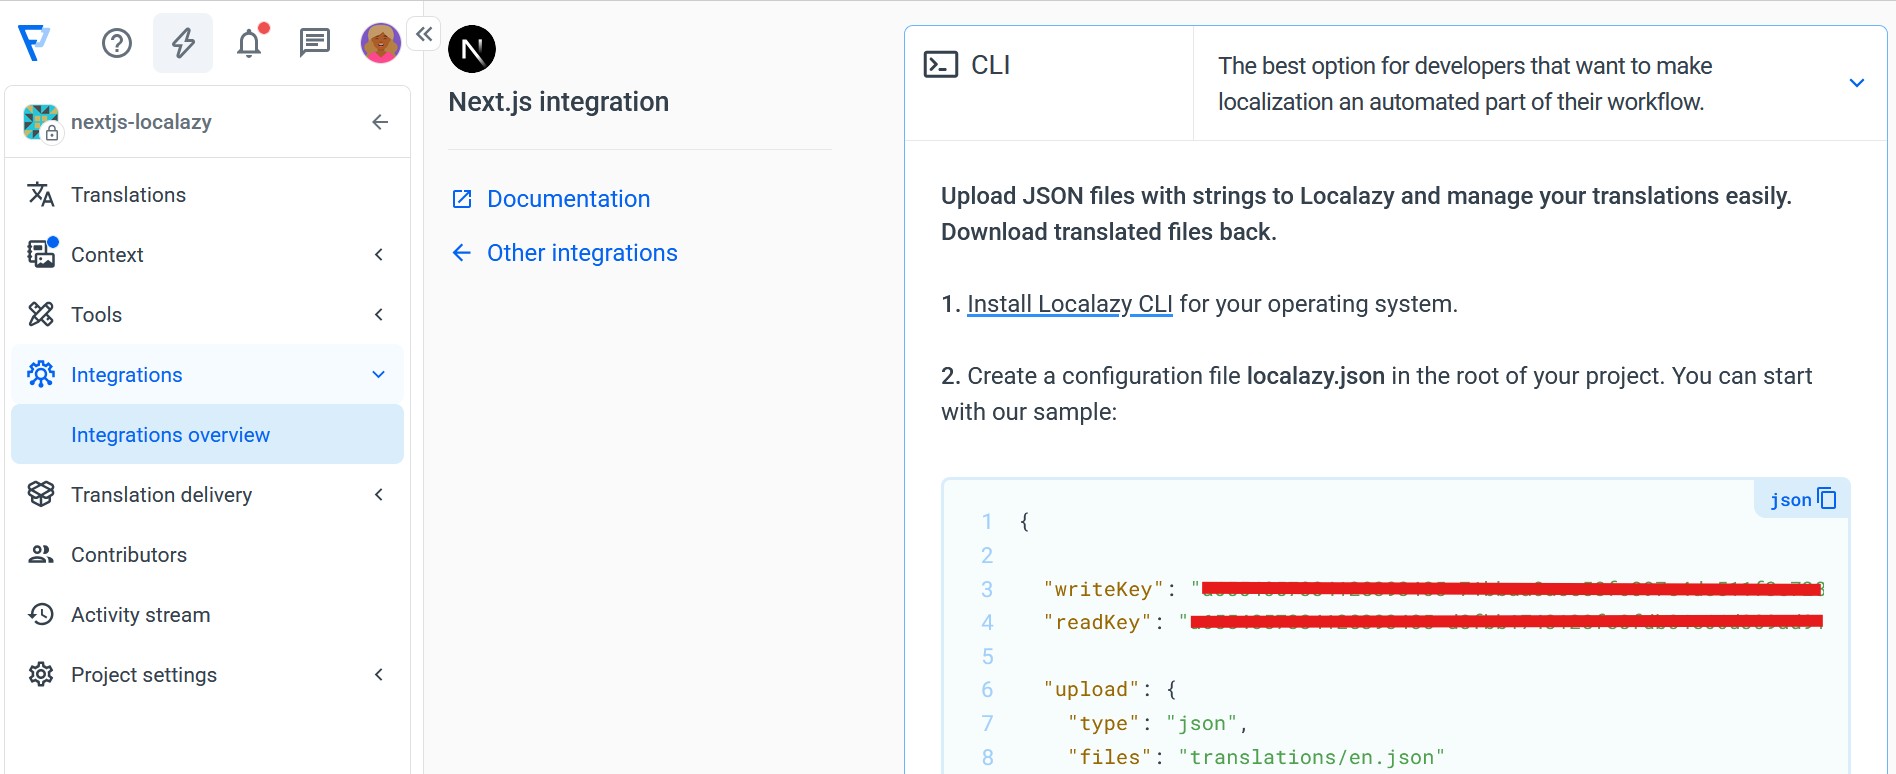Collapse sidebar with double chevron icon
The width and height of the screenshot is (1896, 774).
coord(424,34)
